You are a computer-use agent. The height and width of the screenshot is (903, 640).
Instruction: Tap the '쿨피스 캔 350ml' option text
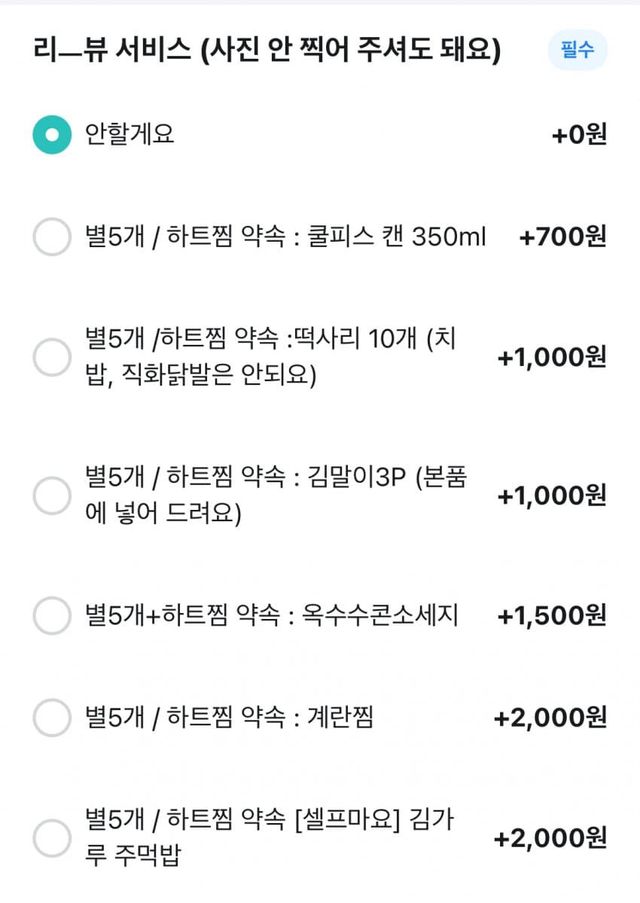(x=285, y=238)
